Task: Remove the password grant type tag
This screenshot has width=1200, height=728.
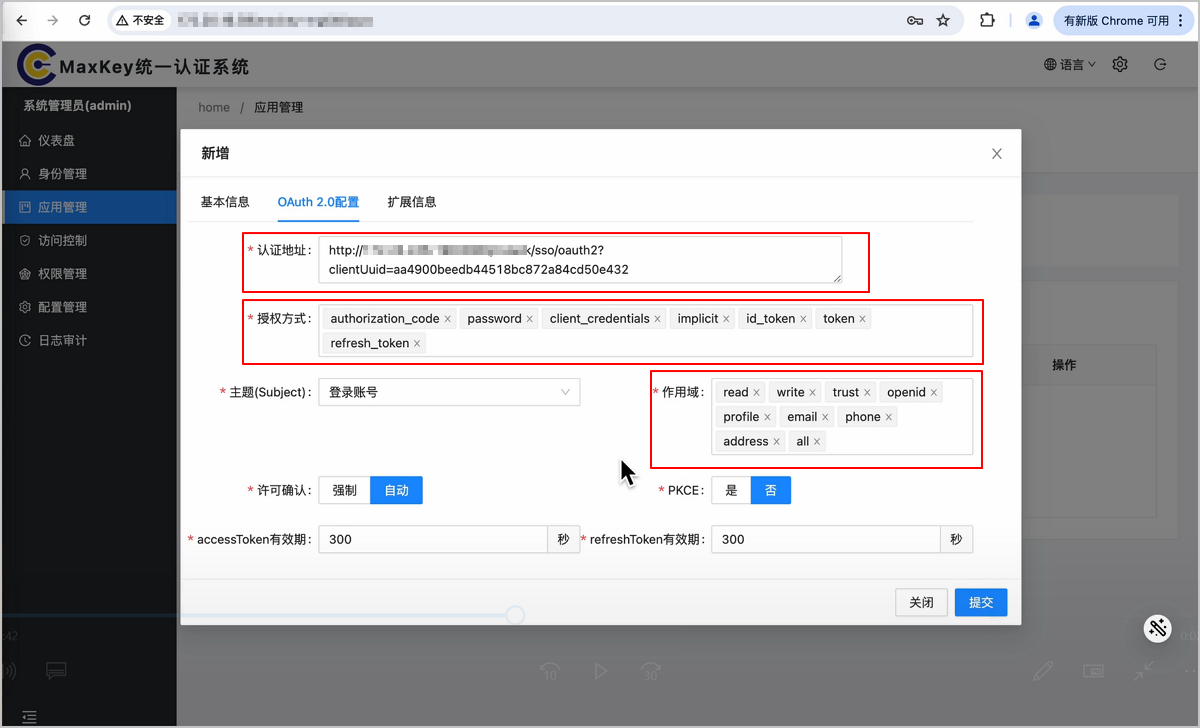Action: [x=530, y=319]
